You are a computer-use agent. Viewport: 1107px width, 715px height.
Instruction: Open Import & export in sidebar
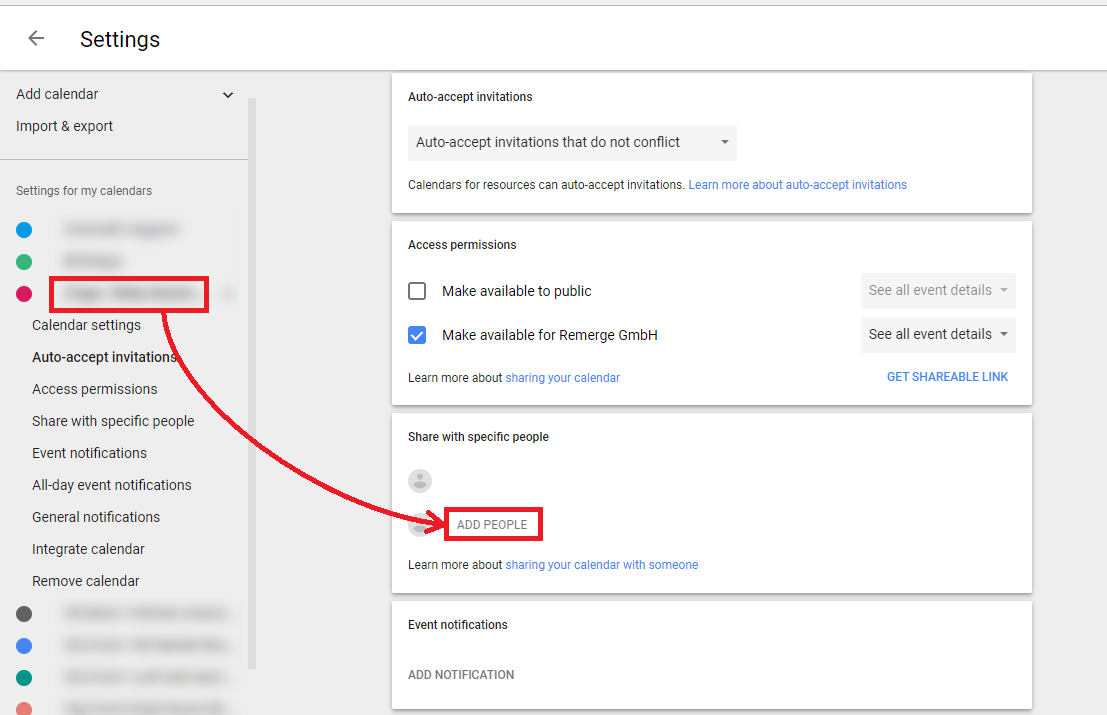pyautogui.click(x=64, y=127)
